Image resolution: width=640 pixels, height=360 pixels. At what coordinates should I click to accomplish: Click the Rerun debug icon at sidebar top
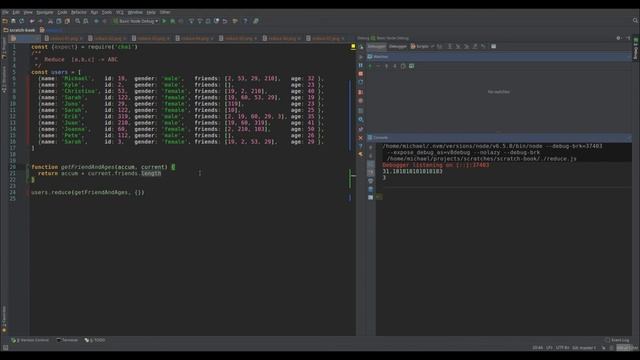(x=361, y=47)
